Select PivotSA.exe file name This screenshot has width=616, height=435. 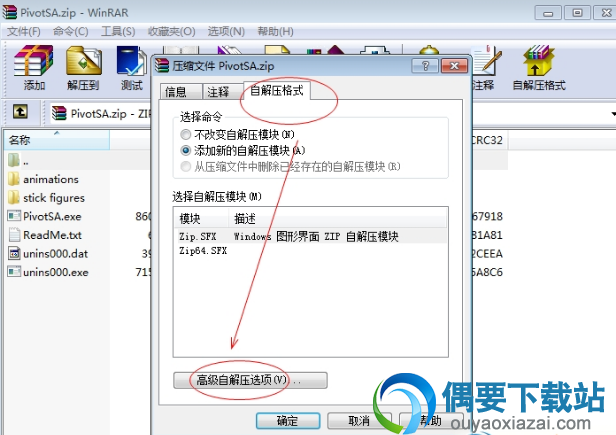click(52, 217)
